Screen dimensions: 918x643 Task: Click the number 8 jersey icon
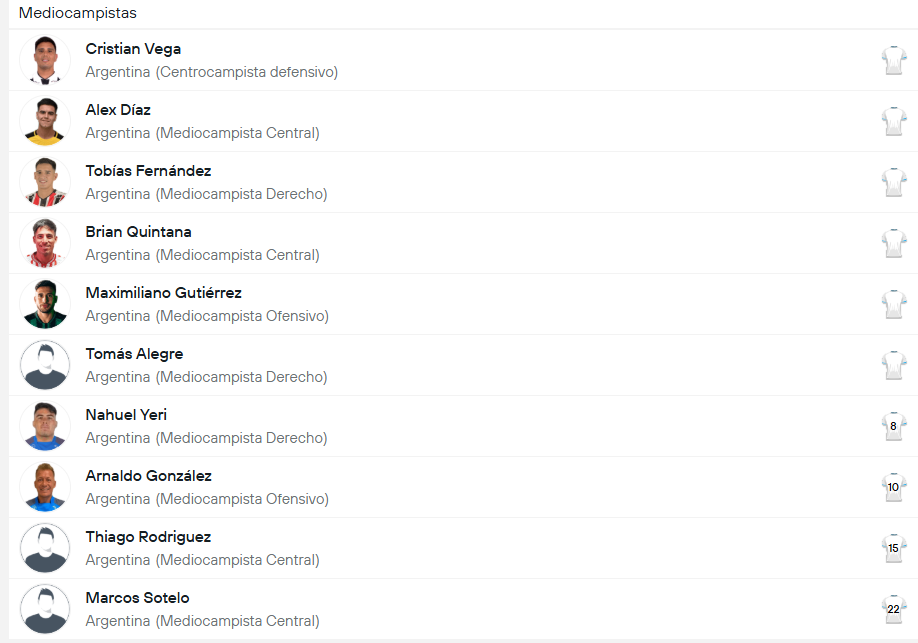pyautogui.click(x=893, y=426)
